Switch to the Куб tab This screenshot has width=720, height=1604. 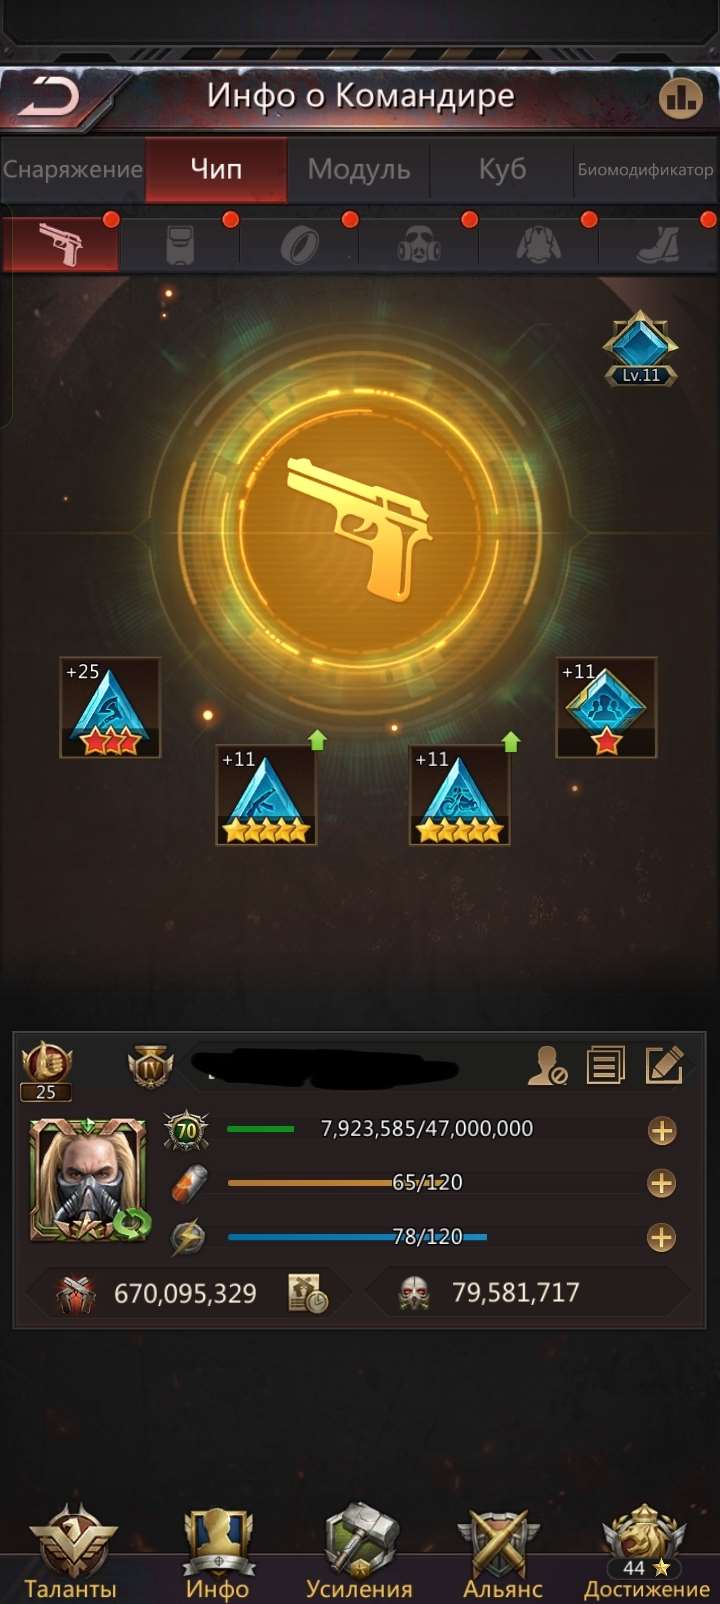pos(502,169)
